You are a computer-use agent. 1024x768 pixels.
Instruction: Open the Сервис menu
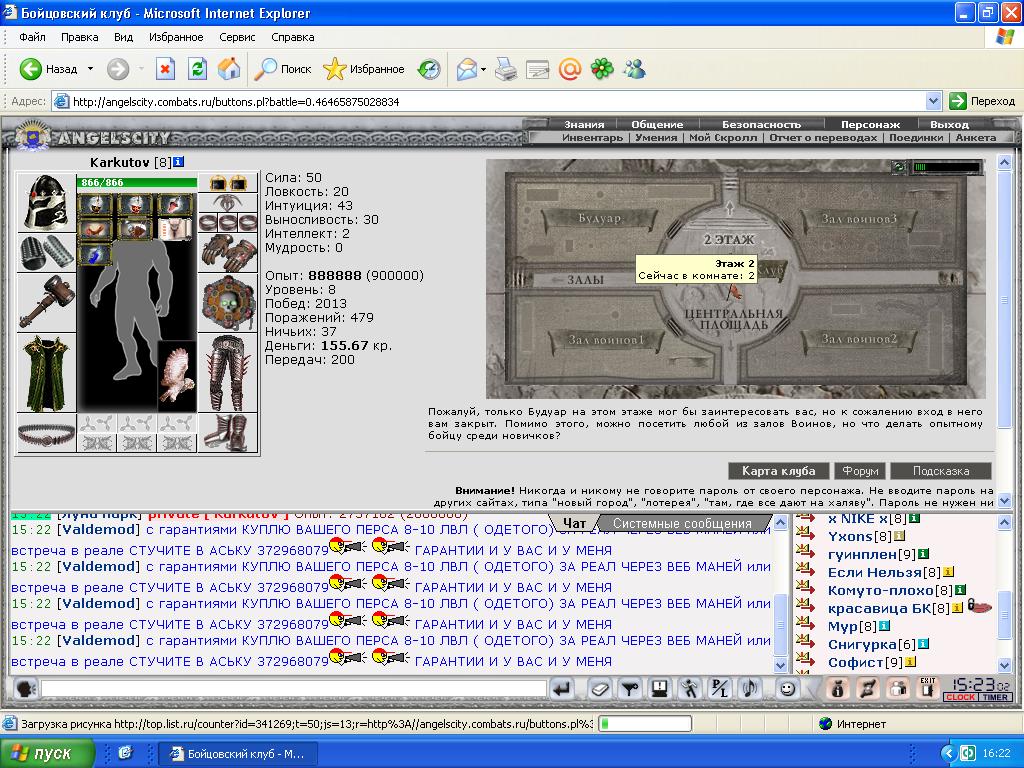237,37
